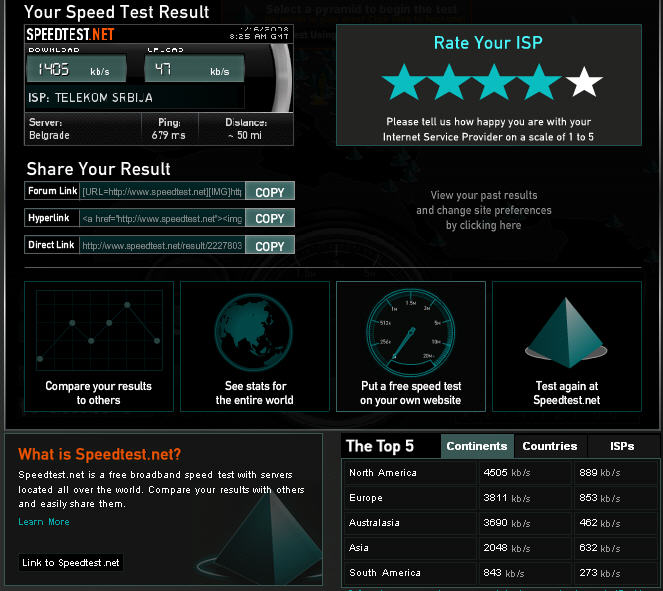
Task: Rate ISP with the fifth white star
Action: pyautogui.click(x=584, y=82)
